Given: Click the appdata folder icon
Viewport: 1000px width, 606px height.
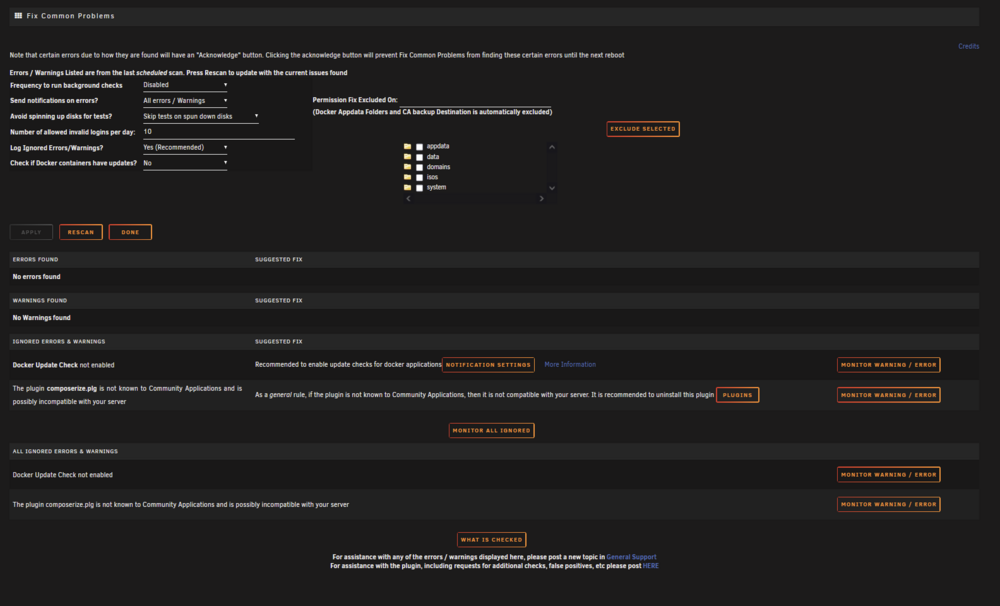Looking at the screenshot, I should pos(408,146).
